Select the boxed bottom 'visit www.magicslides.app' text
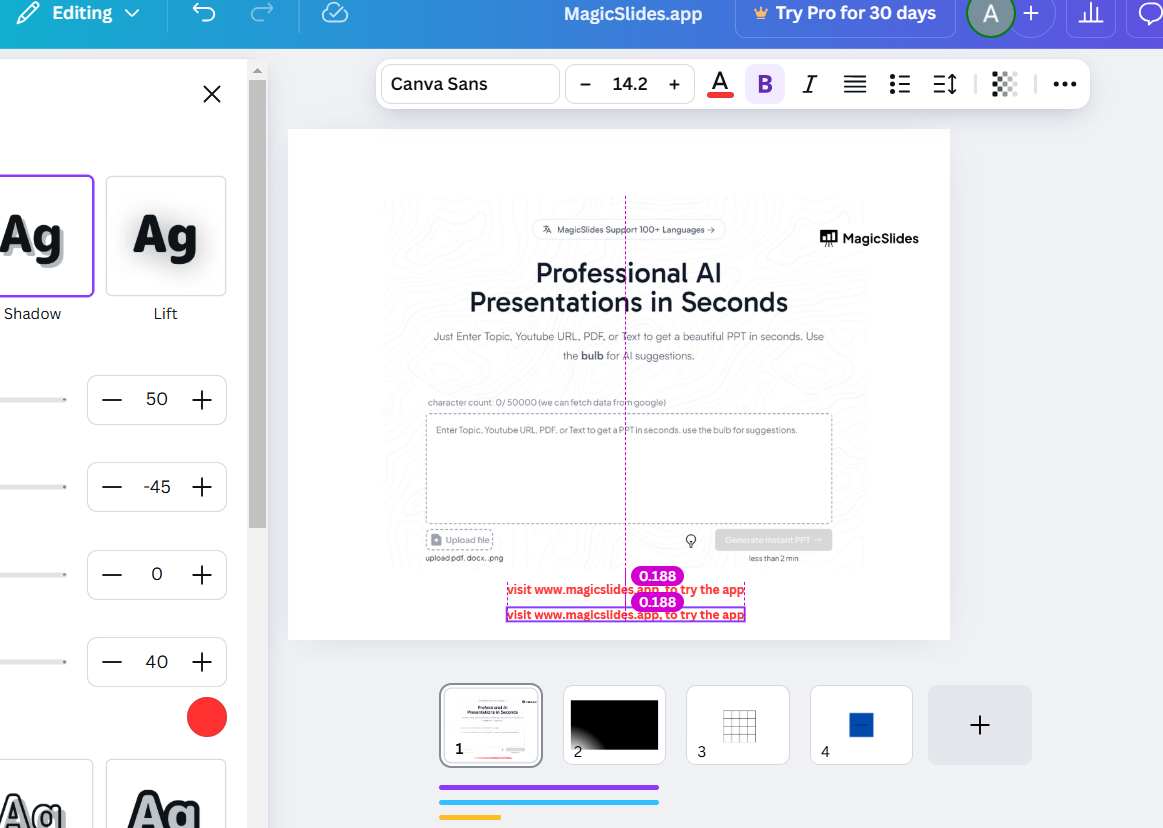 [x=625, y=614]
